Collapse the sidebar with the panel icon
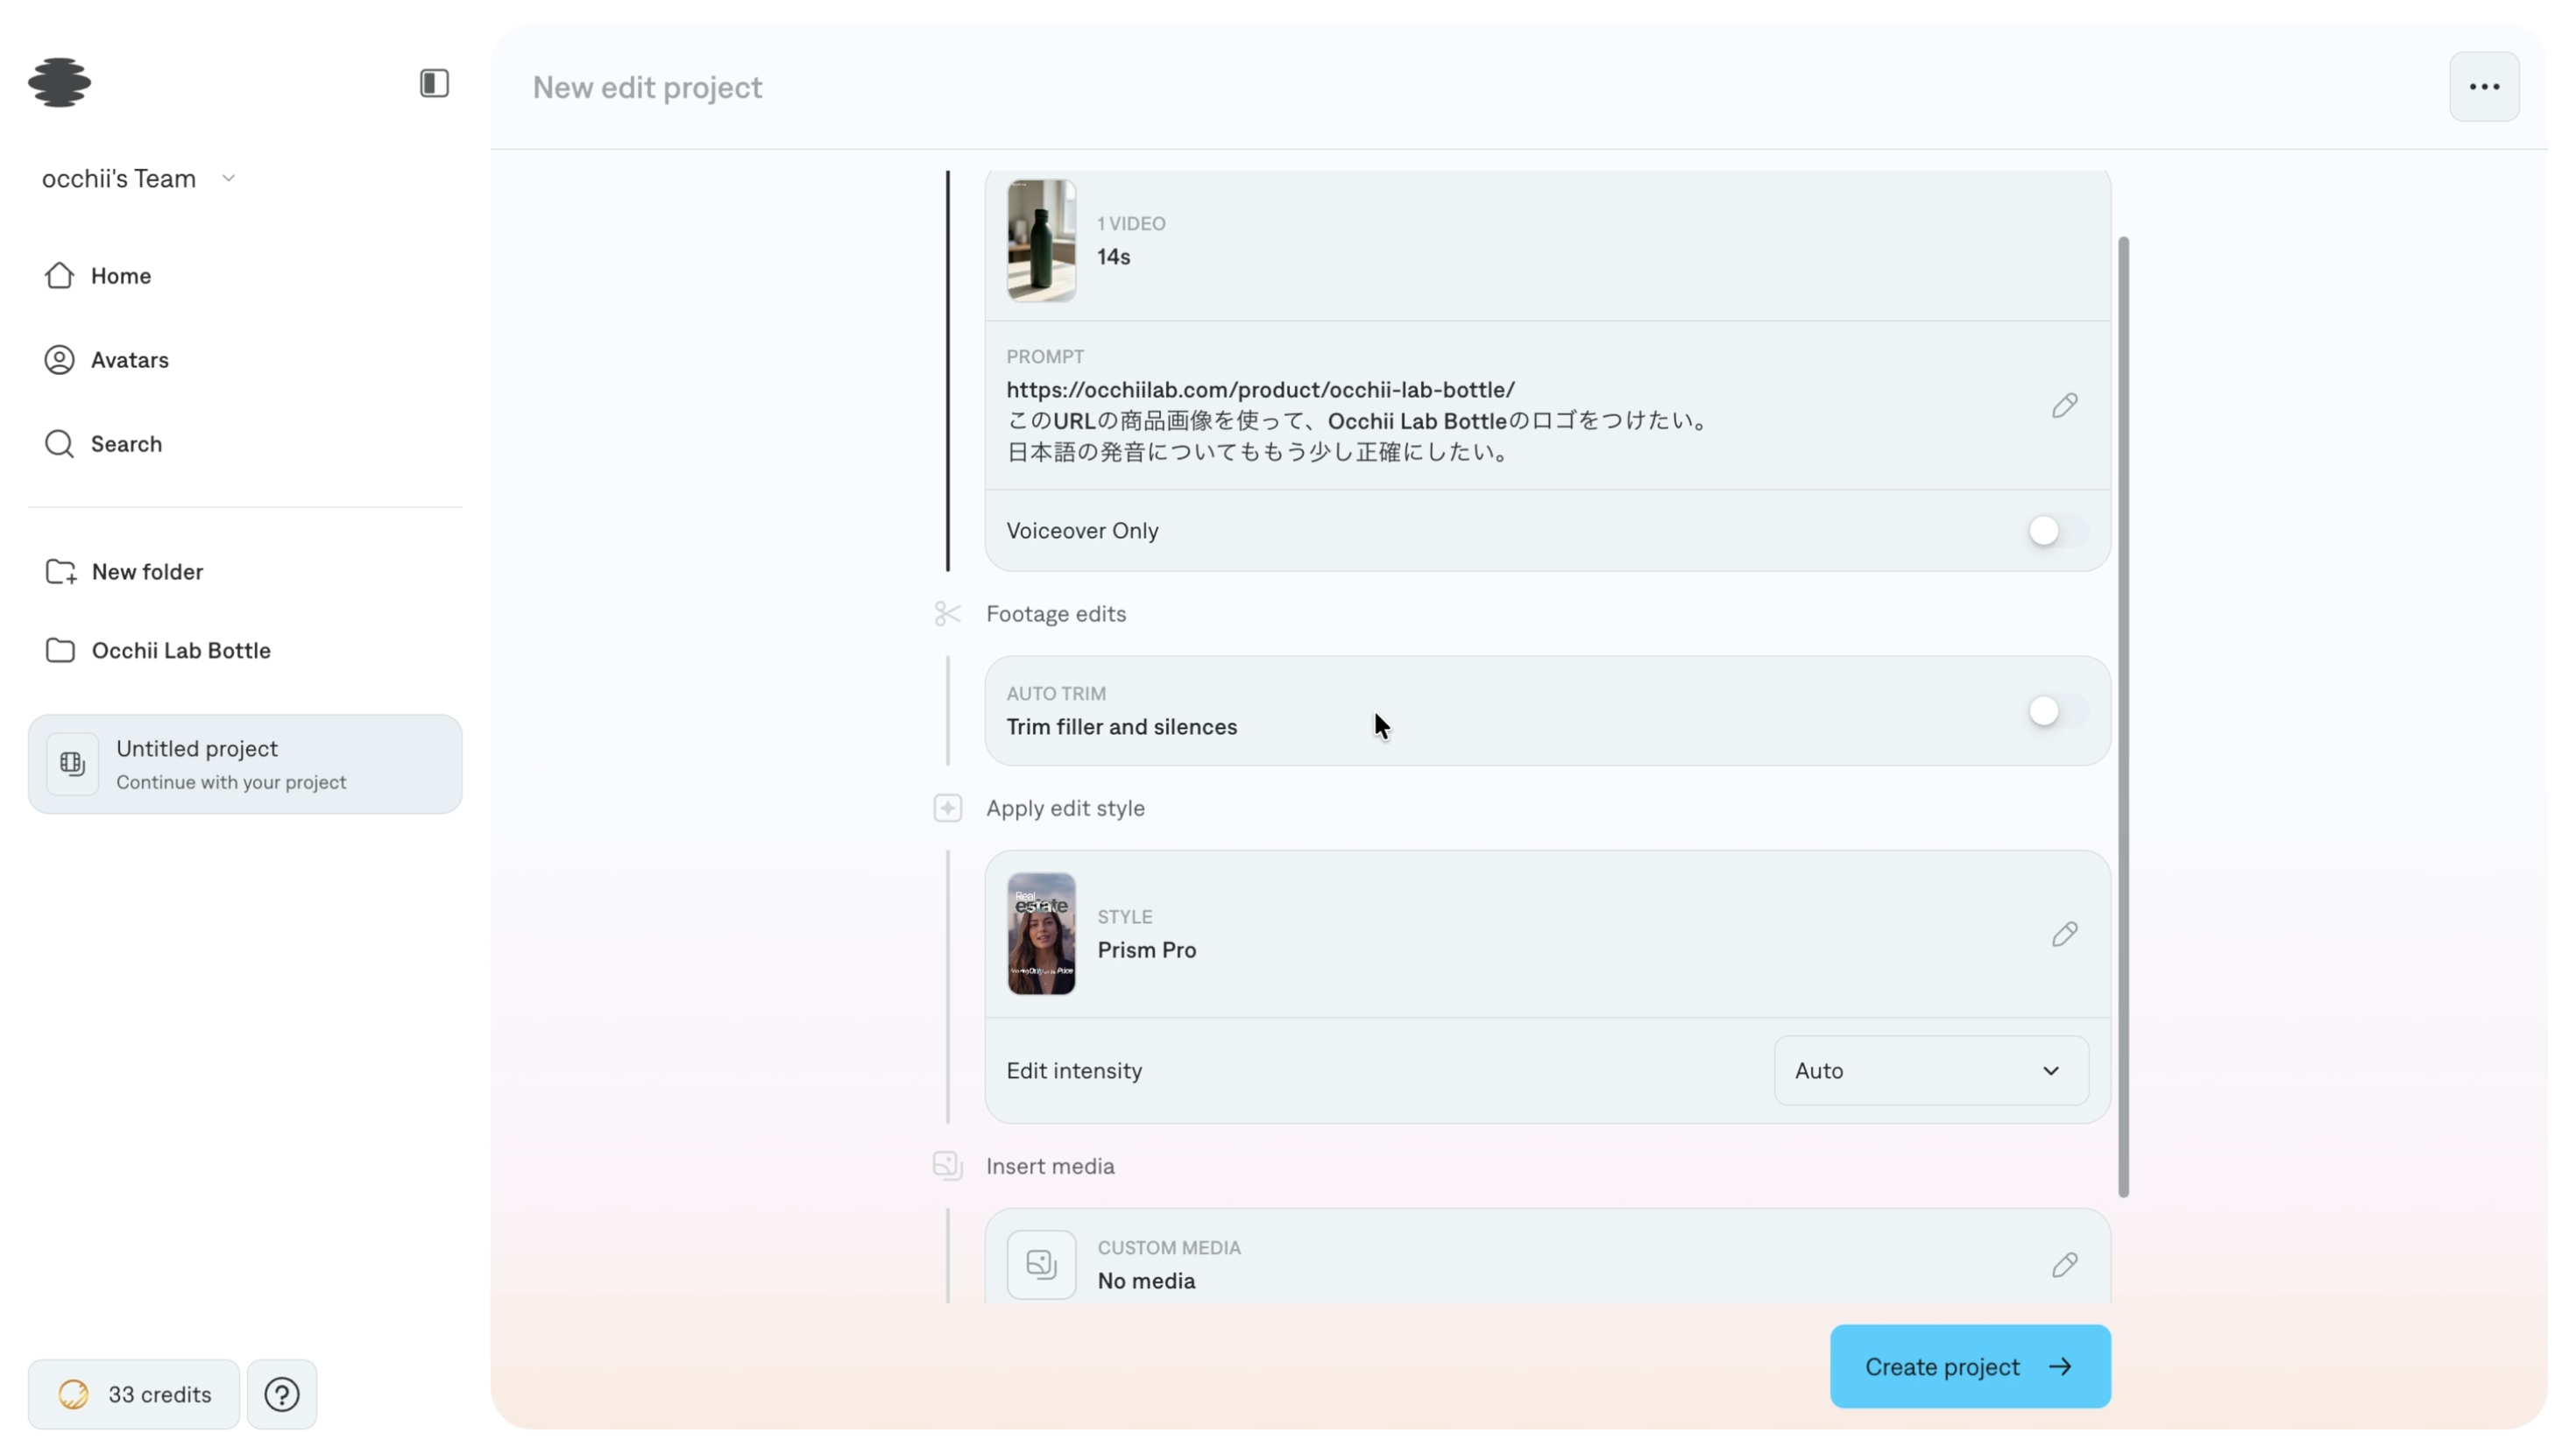Viewport: 2576px width, 1454px height. click(x=434, y=83)
